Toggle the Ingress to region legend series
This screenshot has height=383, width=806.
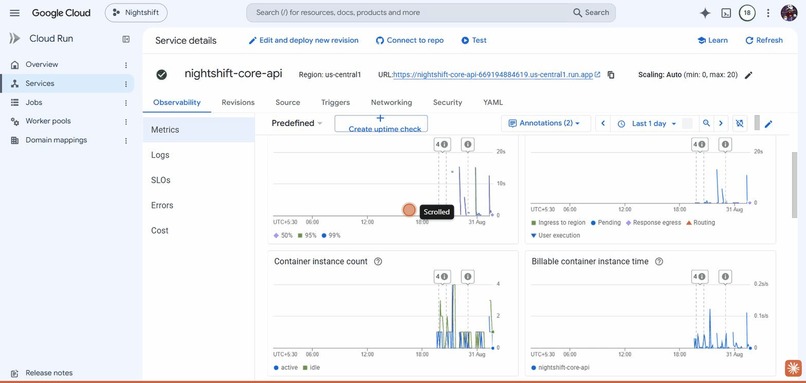tap(558, 223)
